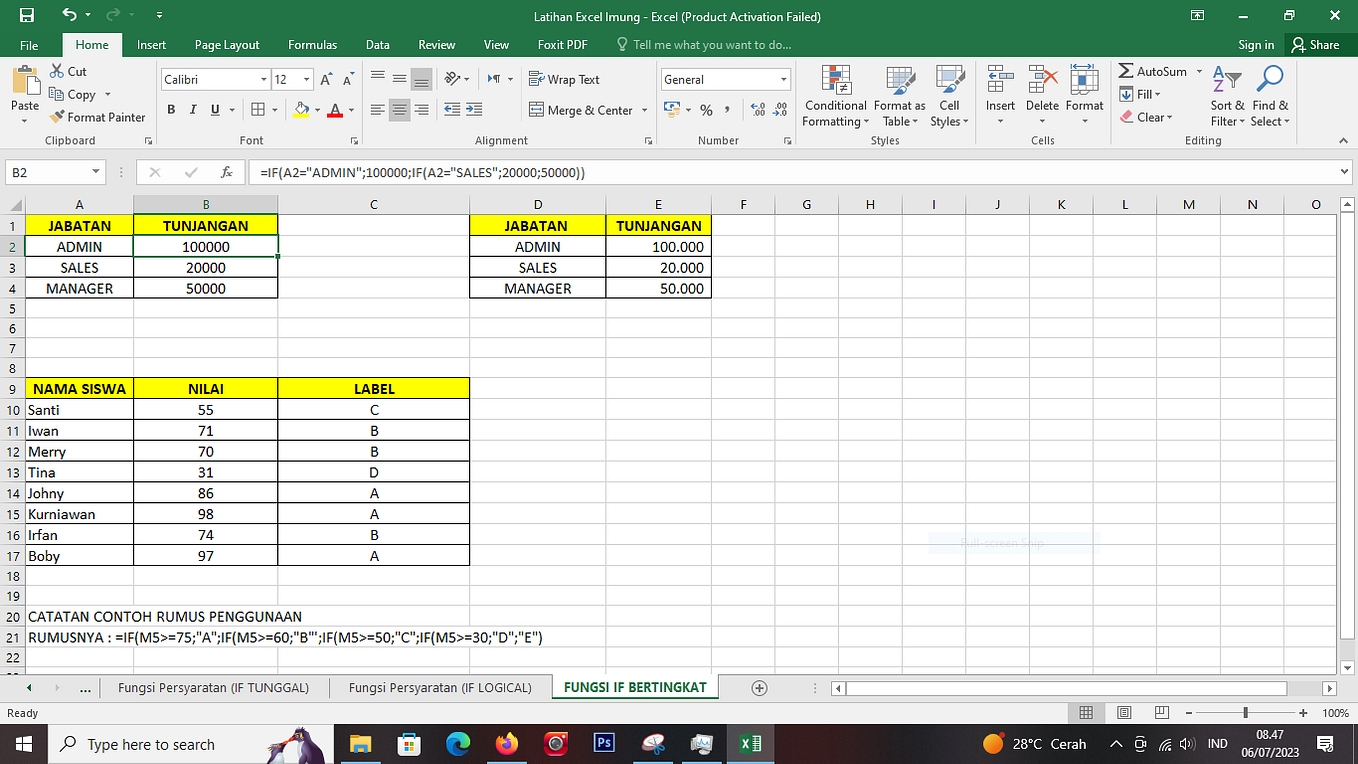Open the FUNGSI IF BERTINGKAT sheet tab

[x=634, y=688]
